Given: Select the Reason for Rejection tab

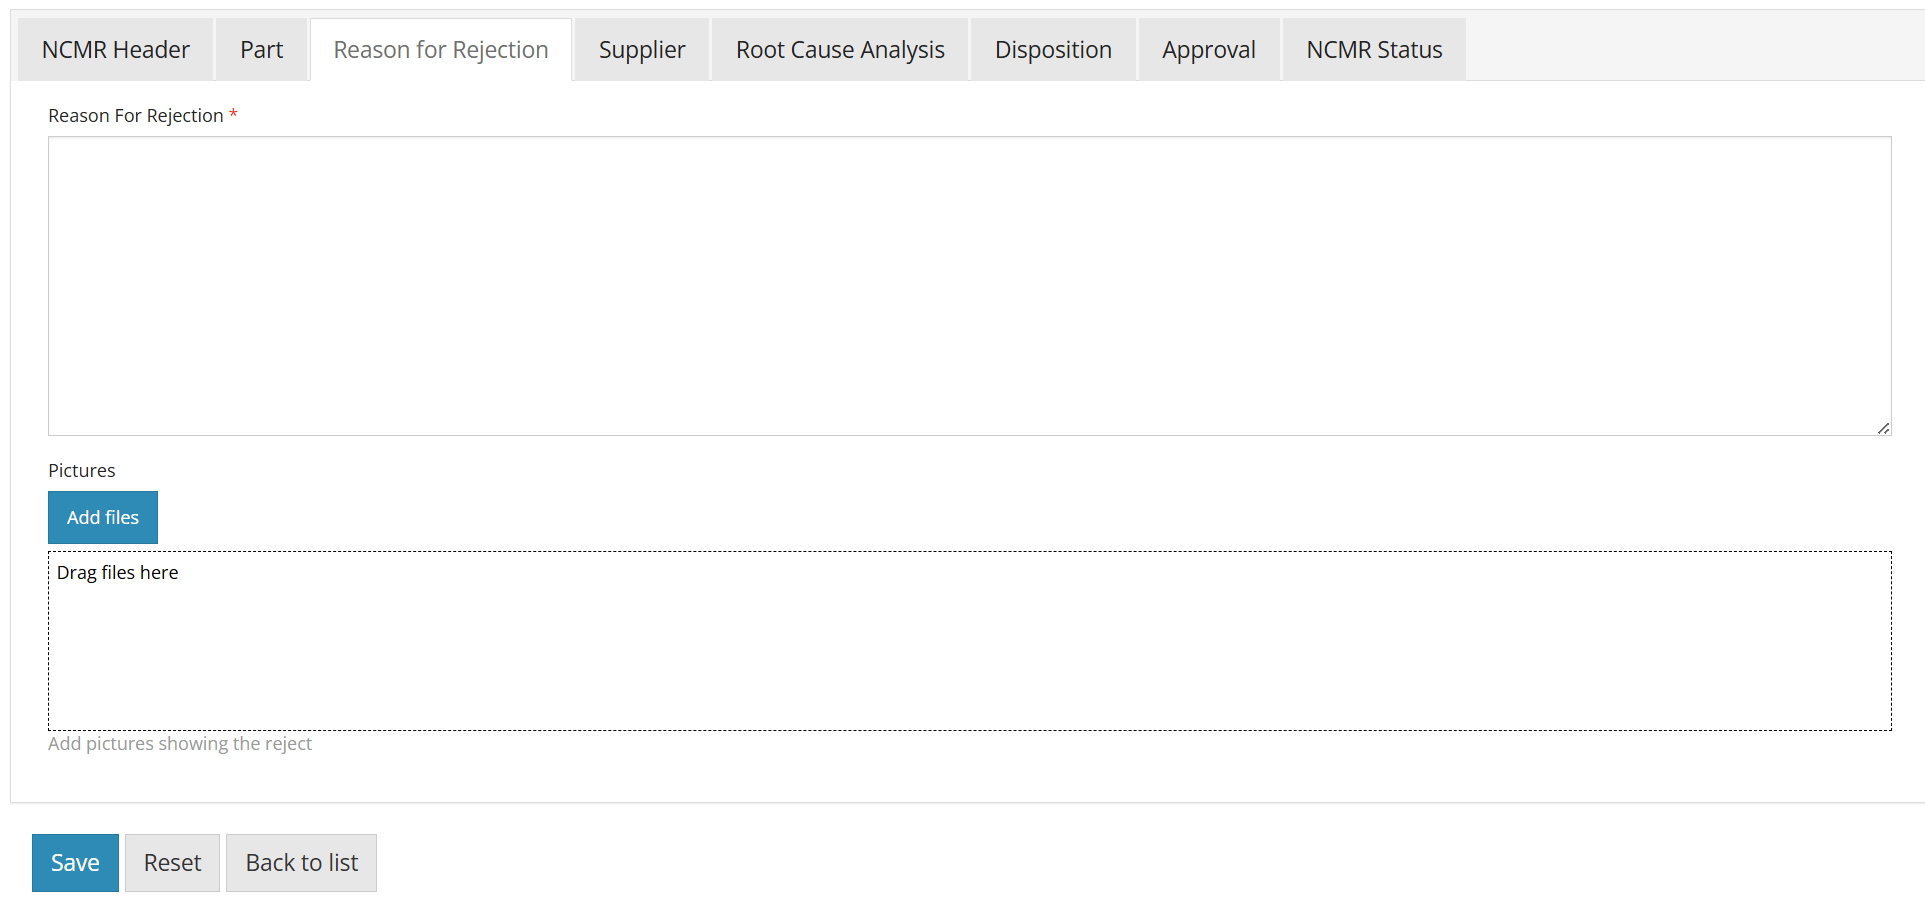Looking at the screenshot, I should [x=440, y=48].
